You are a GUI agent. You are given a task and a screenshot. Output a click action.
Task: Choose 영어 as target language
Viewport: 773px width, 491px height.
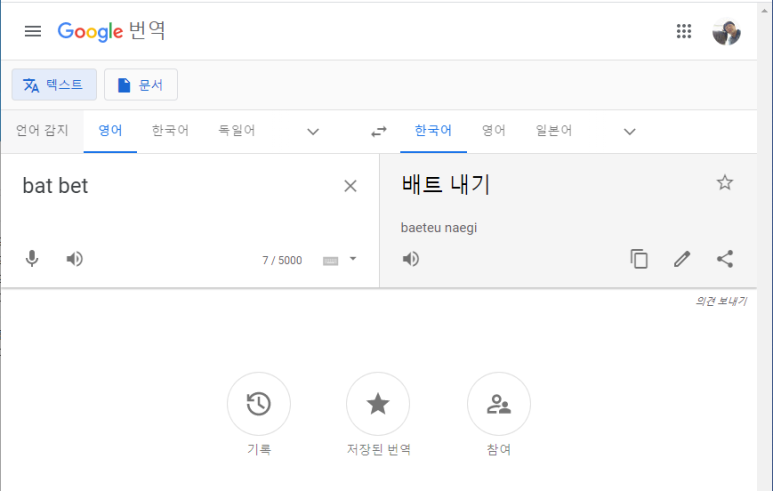tap(493, 131)
